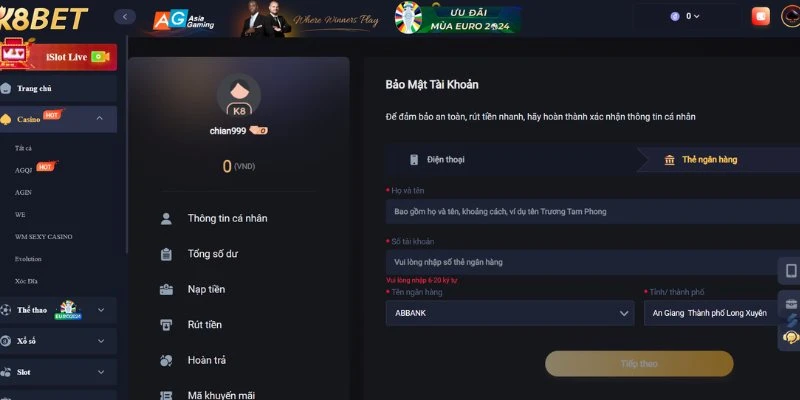The height and width of the screenshot is (400, 800).
Task: Click the profile avatar K8 image
Action: pos(239,95)
